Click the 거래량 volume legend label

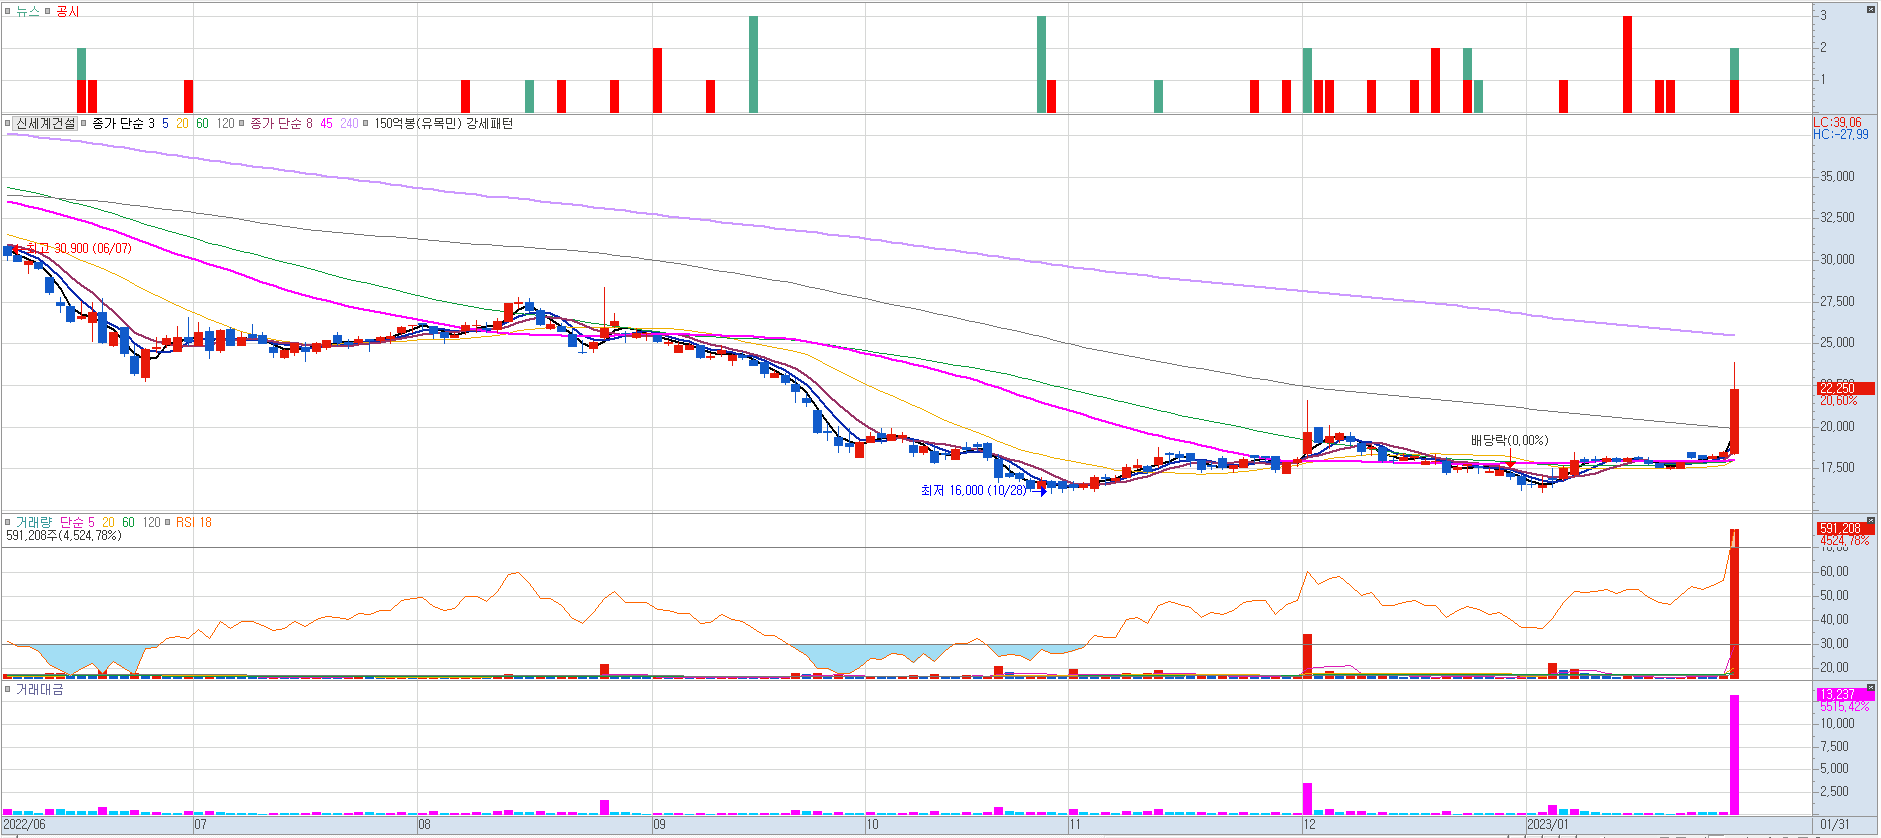point(34,522)
